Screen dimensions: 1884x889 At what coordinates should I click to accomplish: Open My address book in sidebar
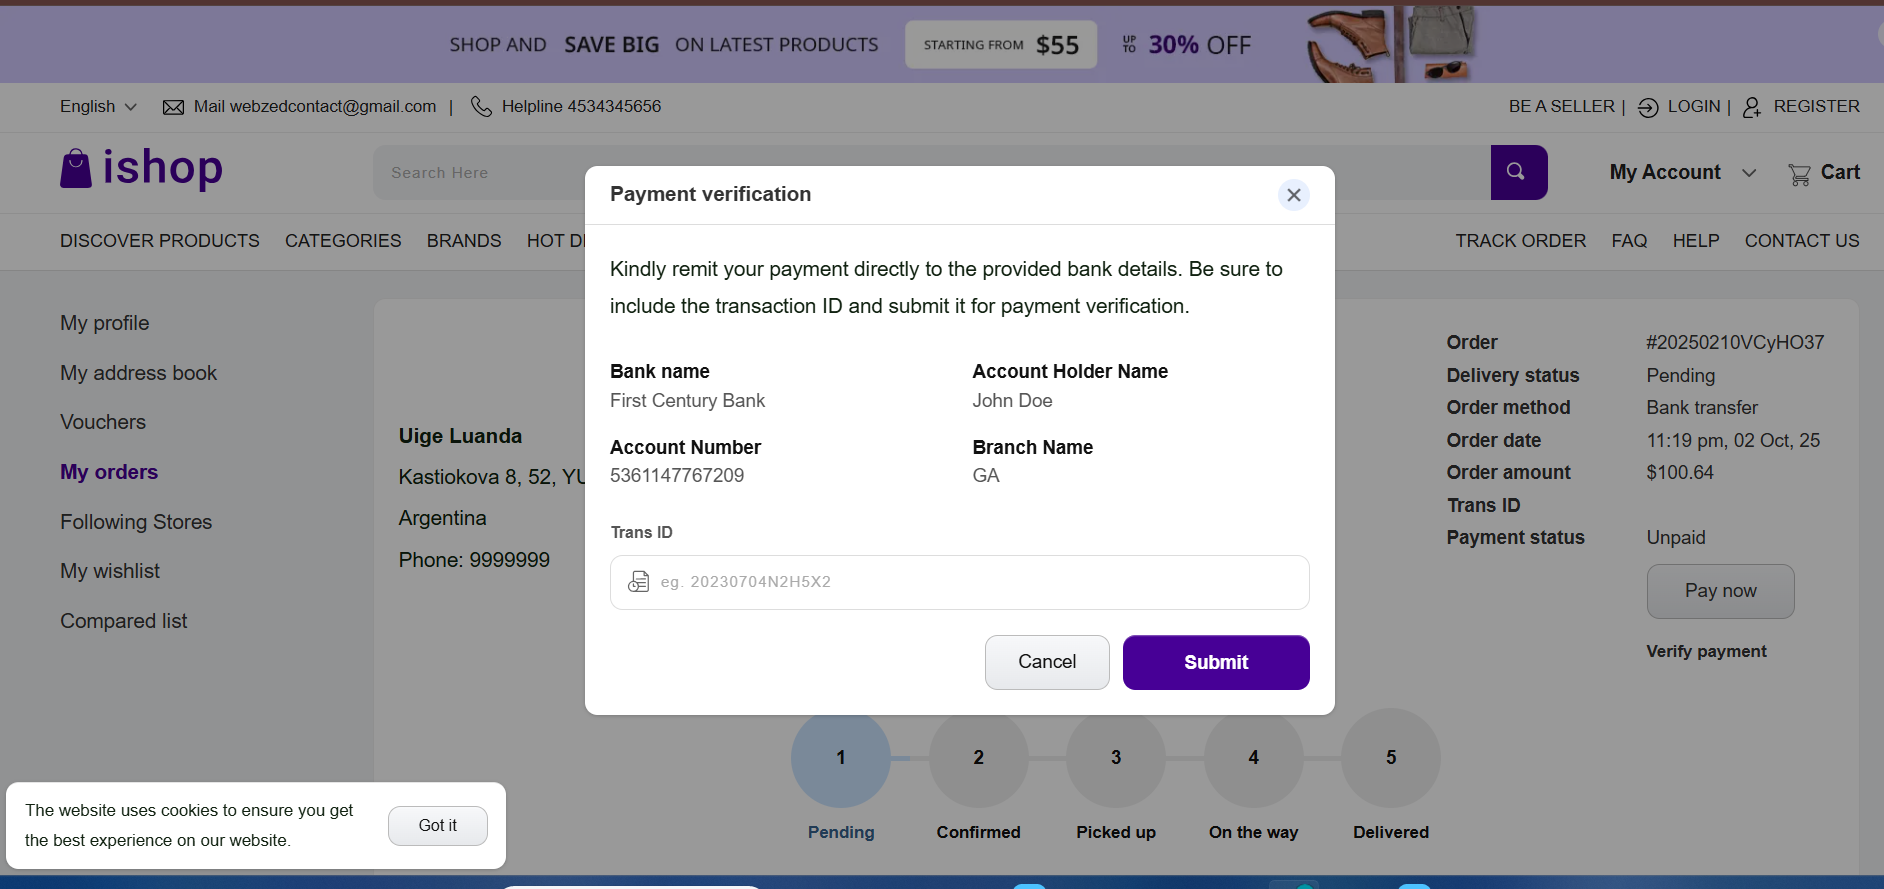click(x=138, y=373)
